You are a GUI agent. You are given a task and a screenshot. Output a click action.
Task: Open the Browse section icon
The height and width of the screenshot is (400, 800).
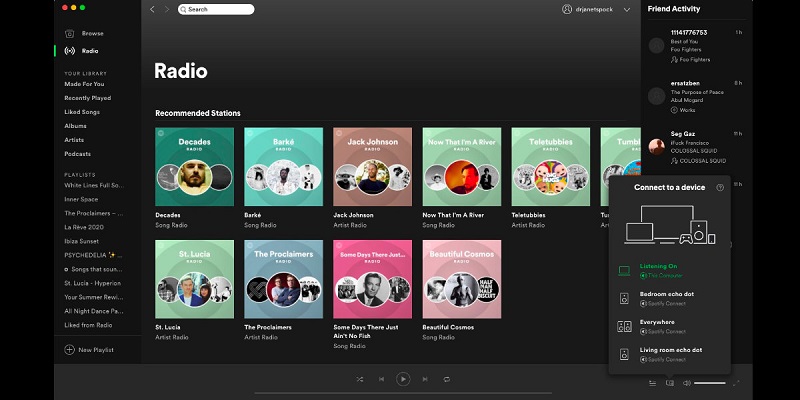click(x=69, y=34)
